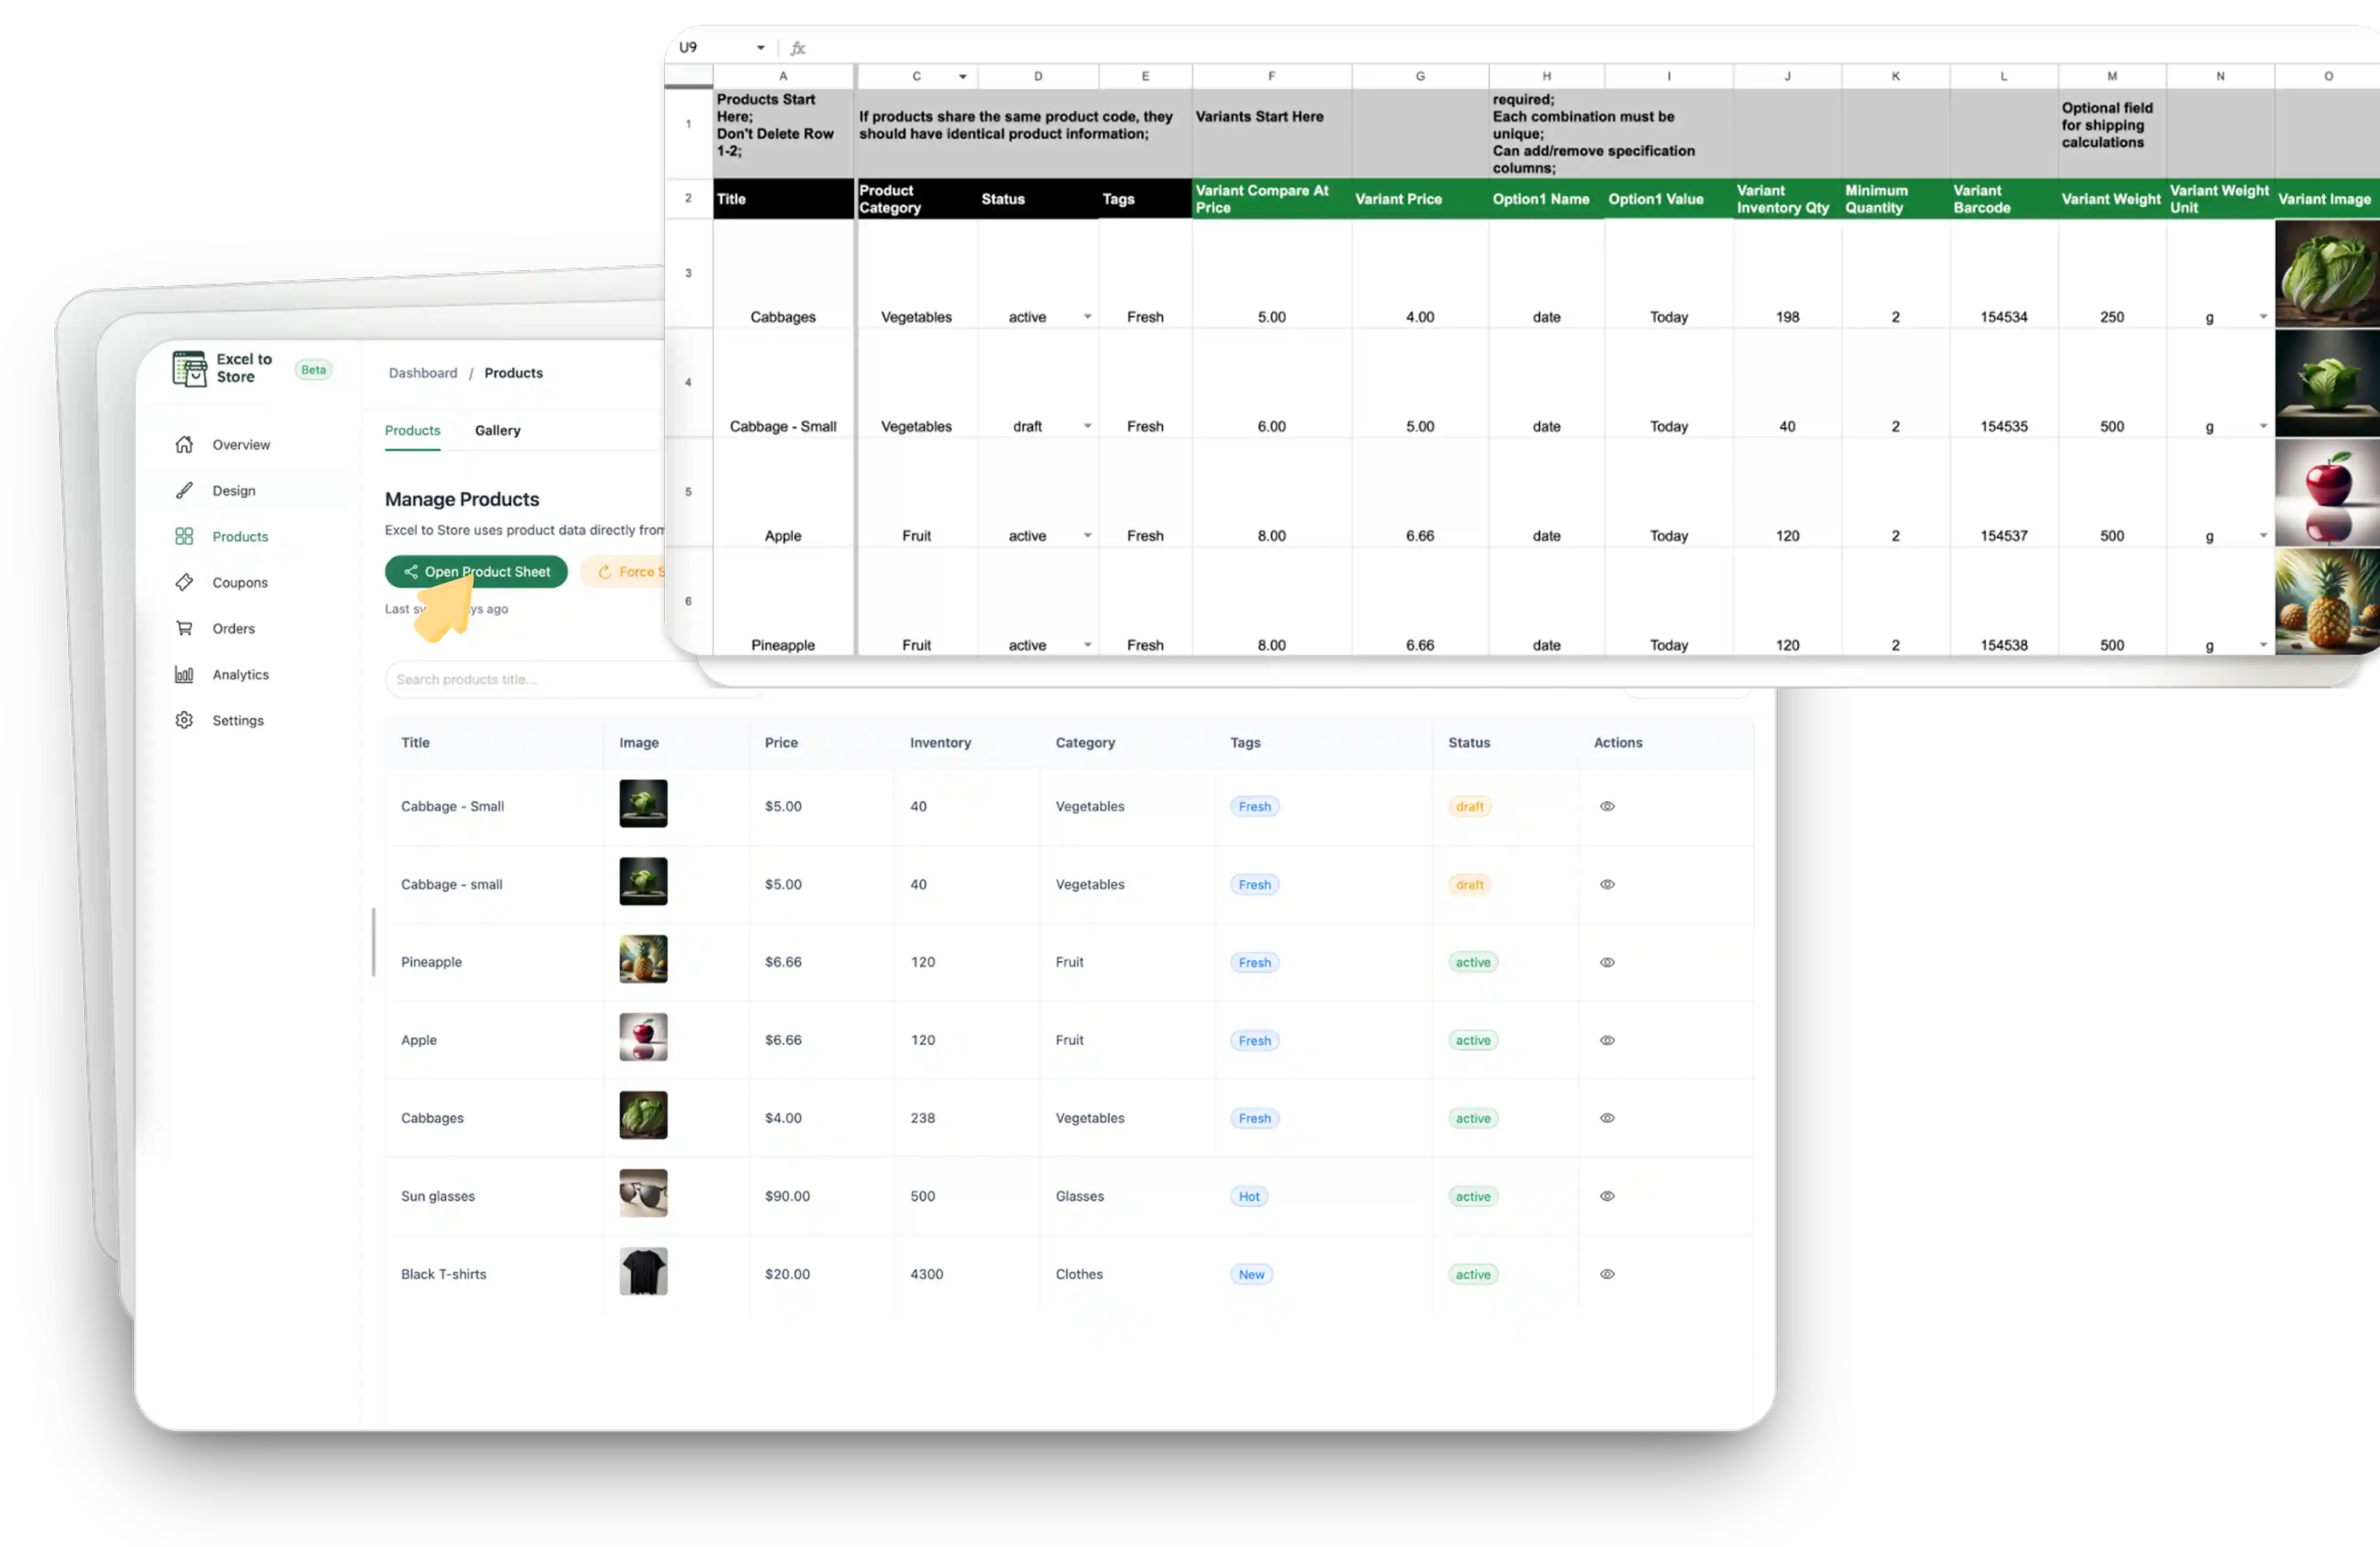This screenshot has height=1547, width=2380.
Task: Open the Analytics bar-chart section
Action: pos(184,674)
